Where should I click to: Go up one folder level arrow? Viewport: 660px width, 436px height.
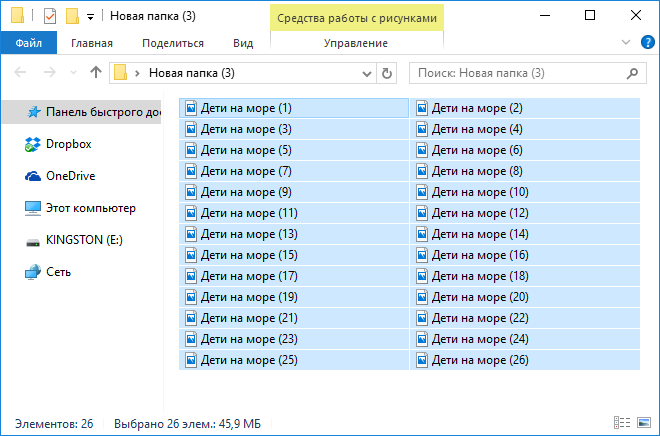pyautogui.click(x=96, y=73)
